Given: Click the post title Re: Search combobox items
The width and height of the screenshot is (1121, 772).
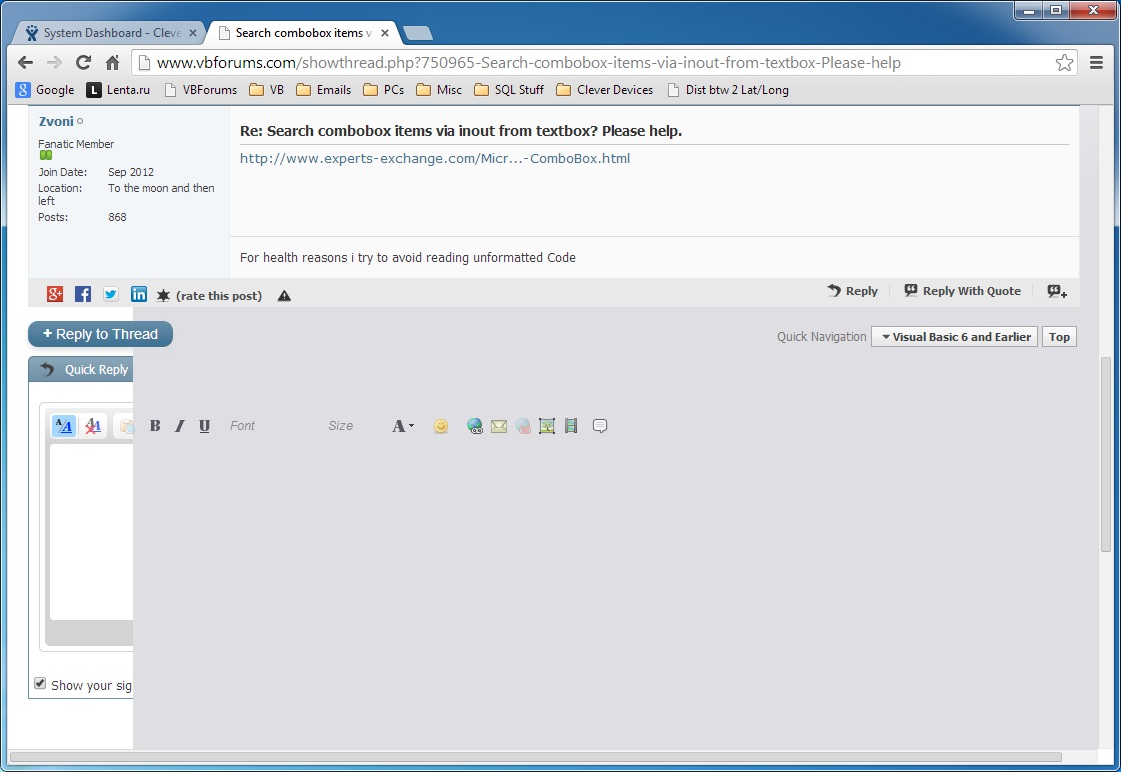Looking at the screenshot, I should click(460, 131).
